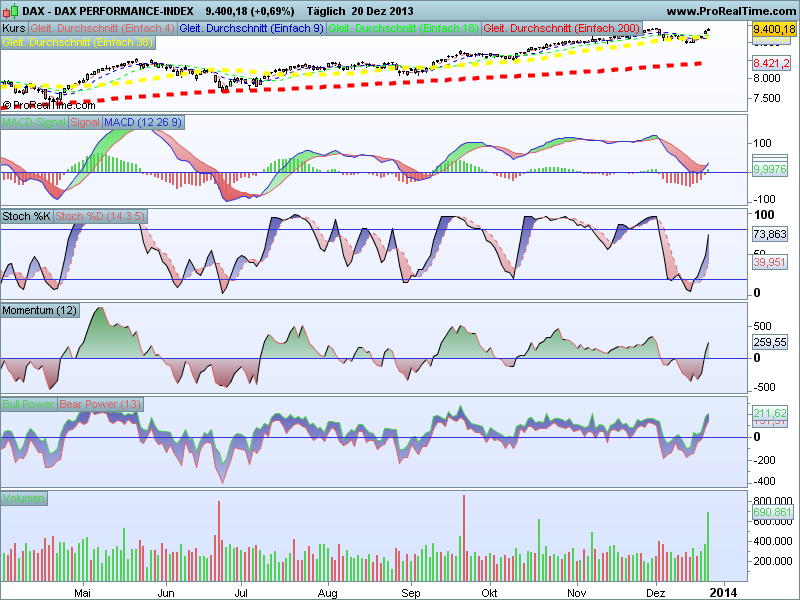The height and width of the screenshot is (600, 800).
Task: Click the Täglich timeframe text
Action: pos(324,11)
